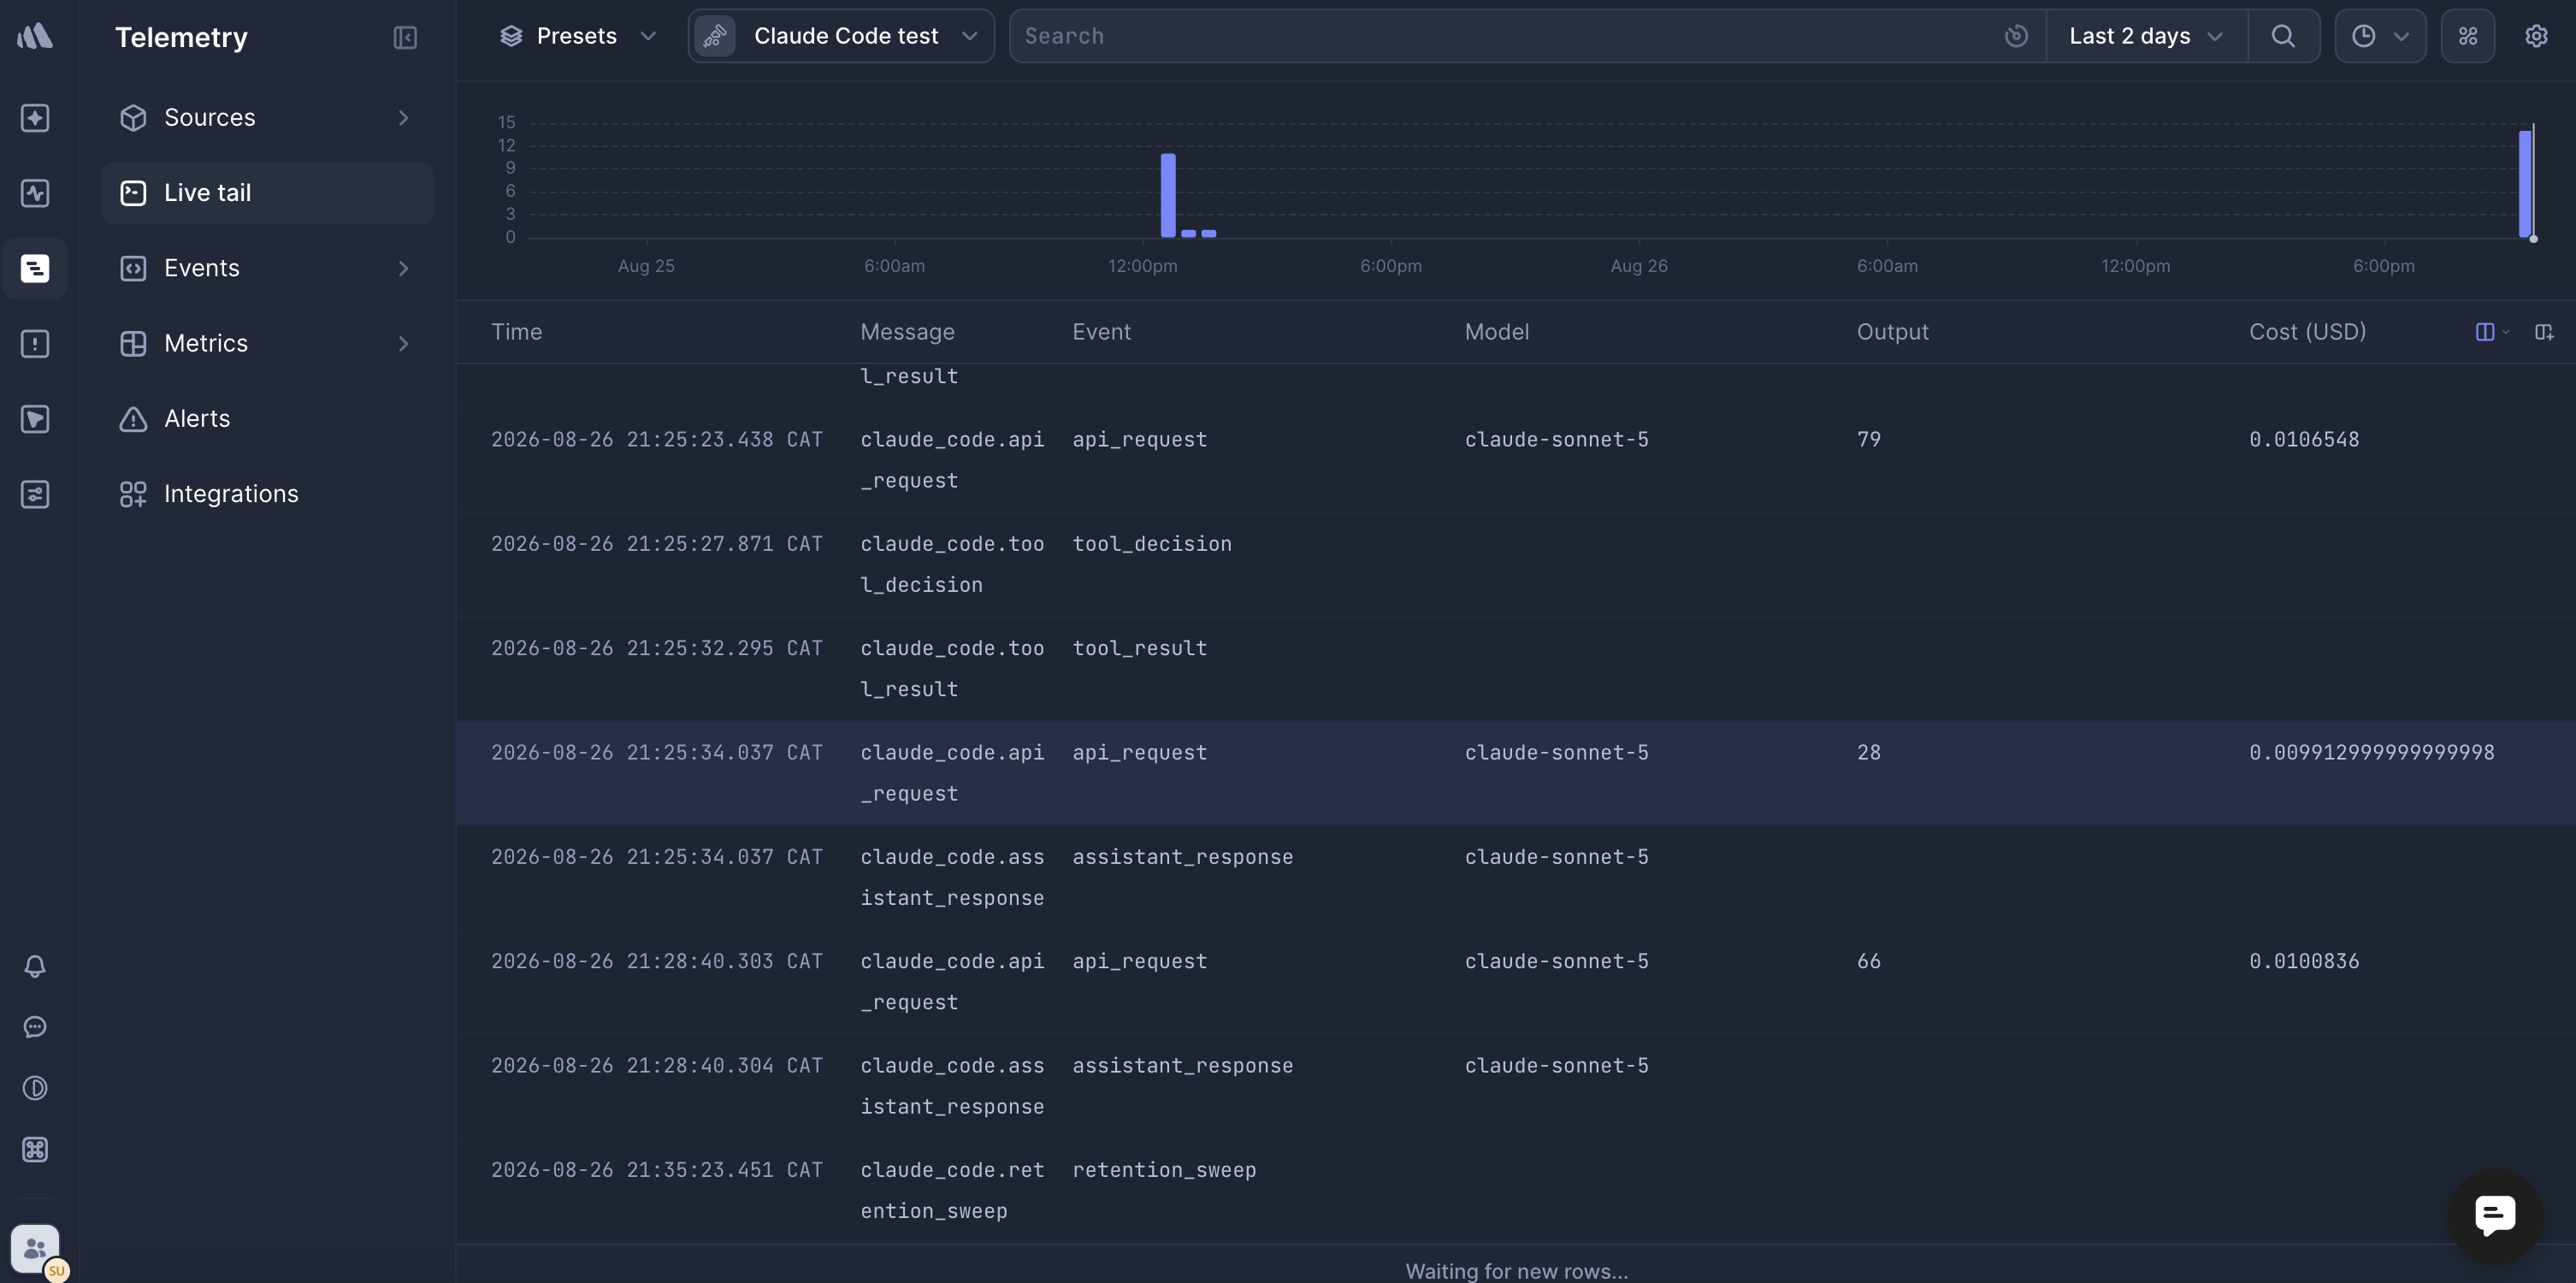This screenshot has width=2576, height=1283.
Task: Click the small histogram bar right after 12:00pm
Action: (x=1188, y=233)
